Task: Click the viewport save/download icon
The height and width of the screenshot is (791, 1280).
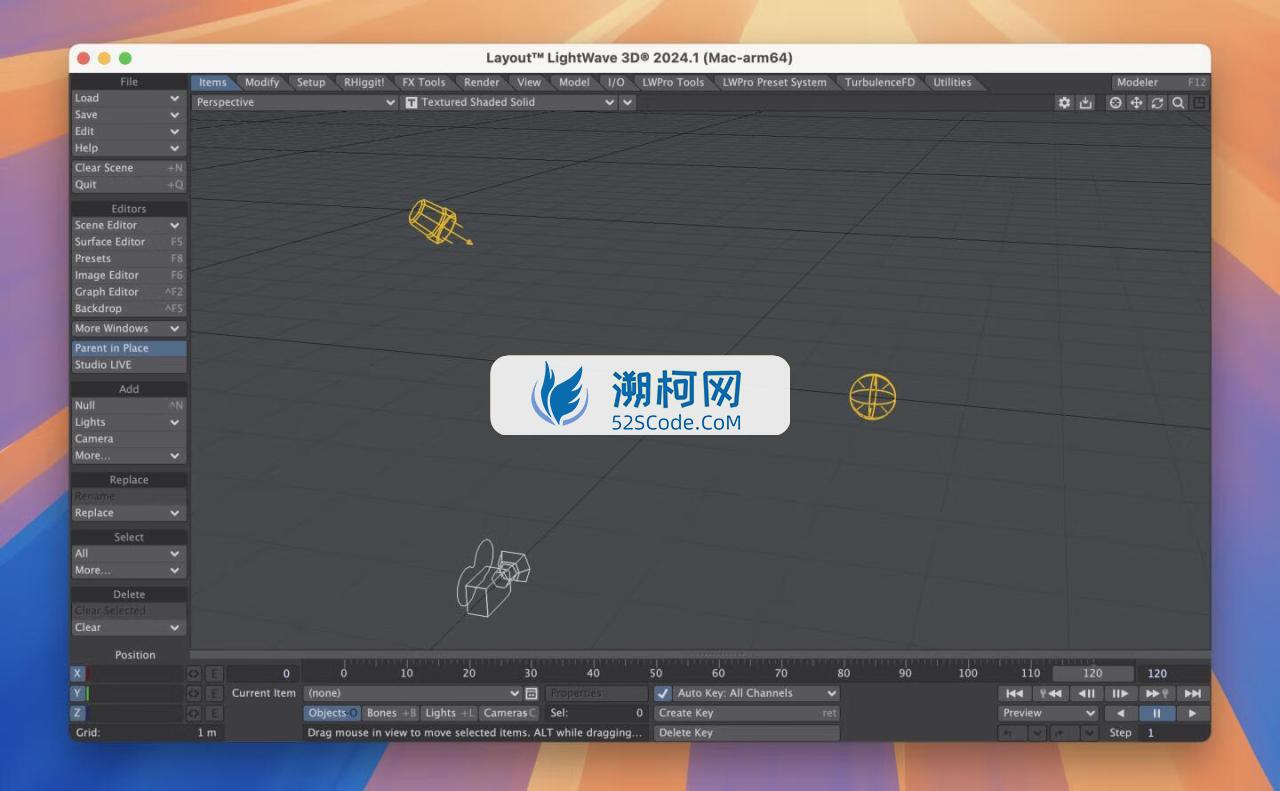Action: tap(1086, 102)
